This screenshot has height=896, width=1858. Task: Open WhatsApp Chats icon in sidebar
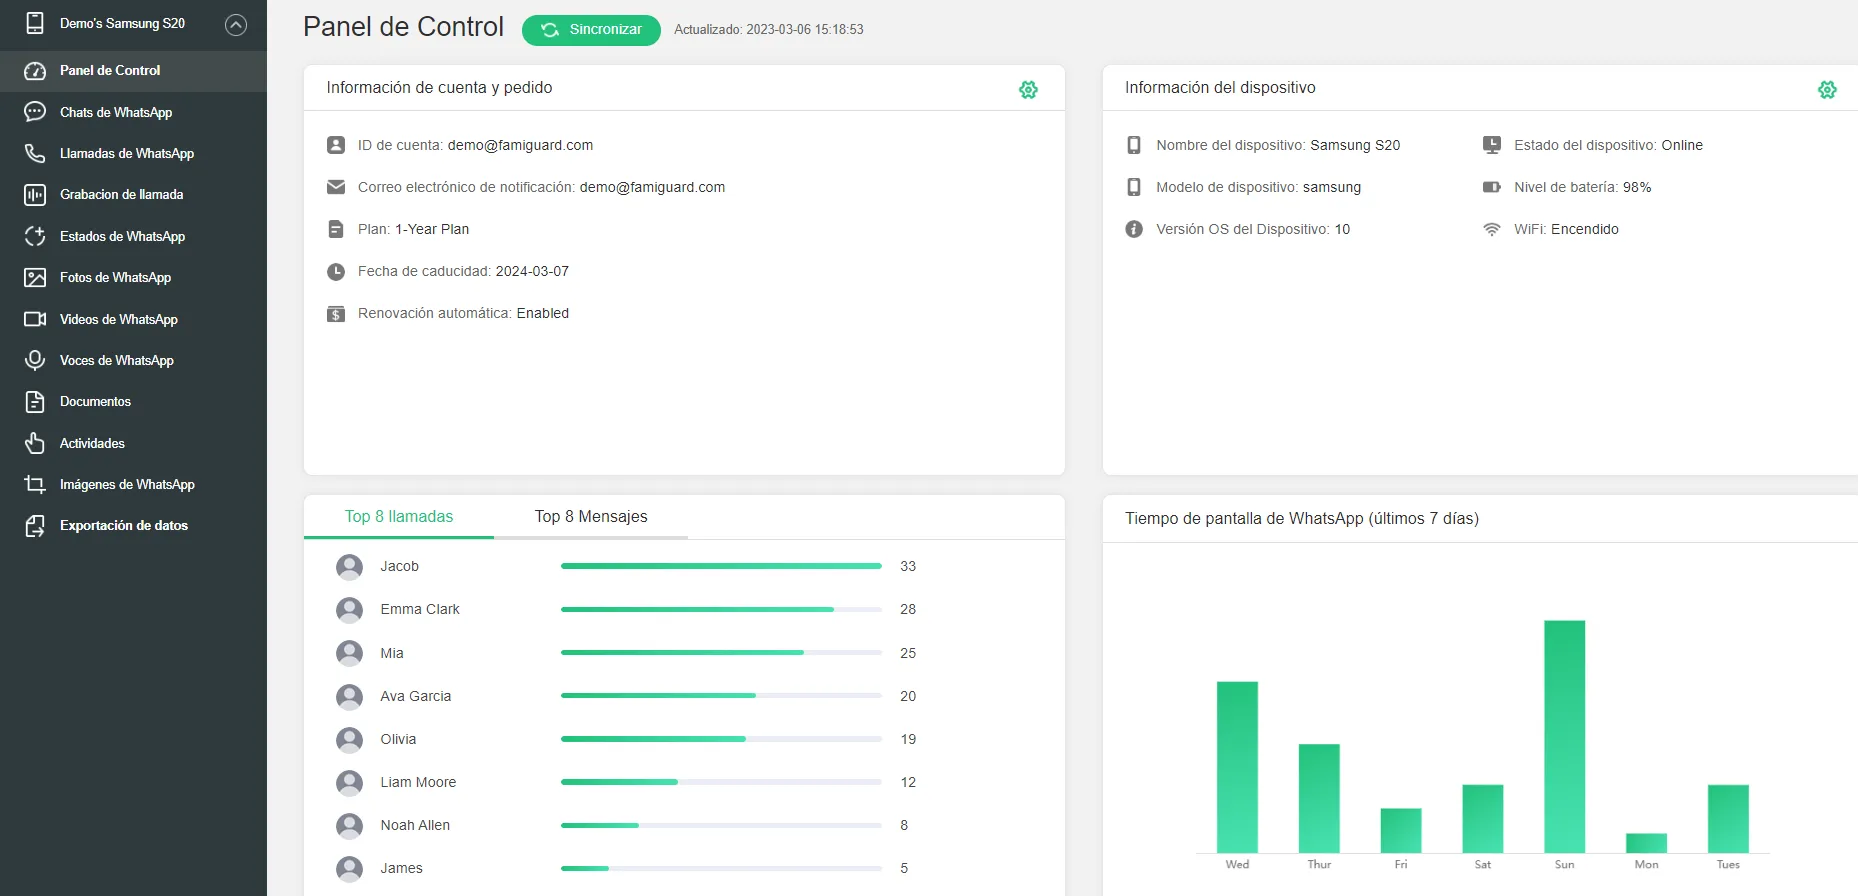(x=35, y=112)
